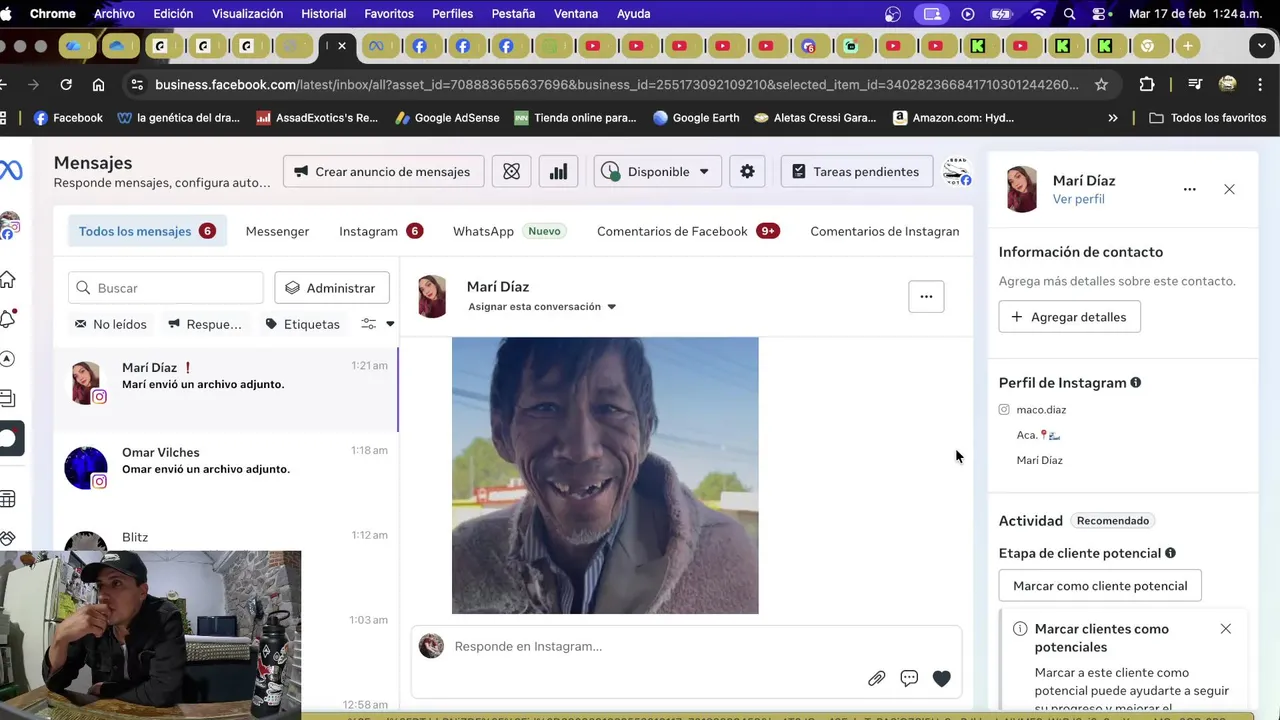The height and width of the screenshot is (720, 1280).
Task: Filter by Respuestas sponsored messages
Action: pos(204,324)
